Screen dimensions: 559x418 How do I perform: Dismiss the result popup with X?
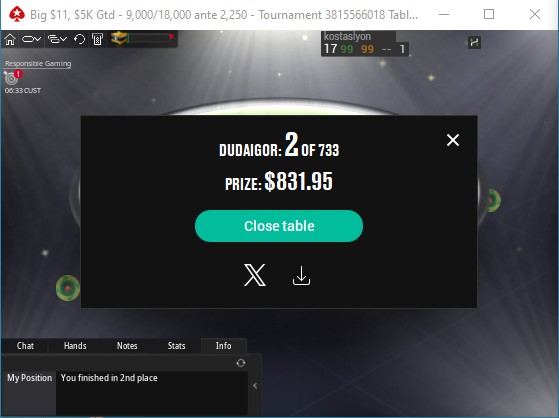453,140
